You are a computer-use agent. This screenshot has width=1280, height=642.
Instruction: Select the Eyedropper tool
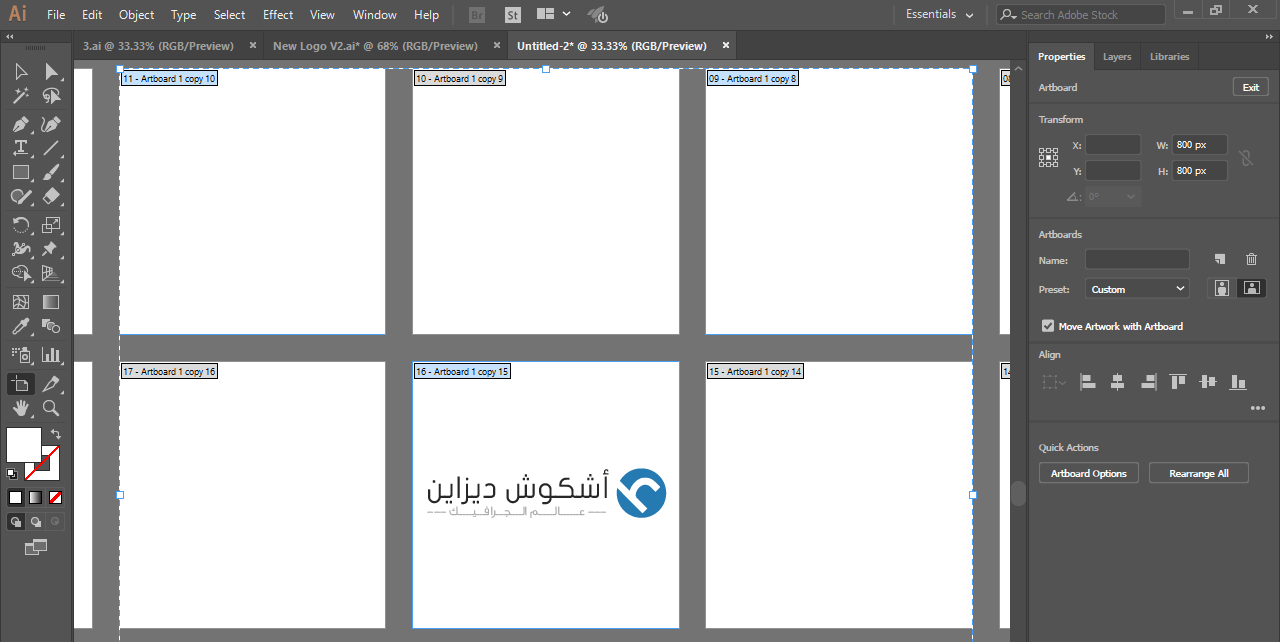(x=20, y=326)
